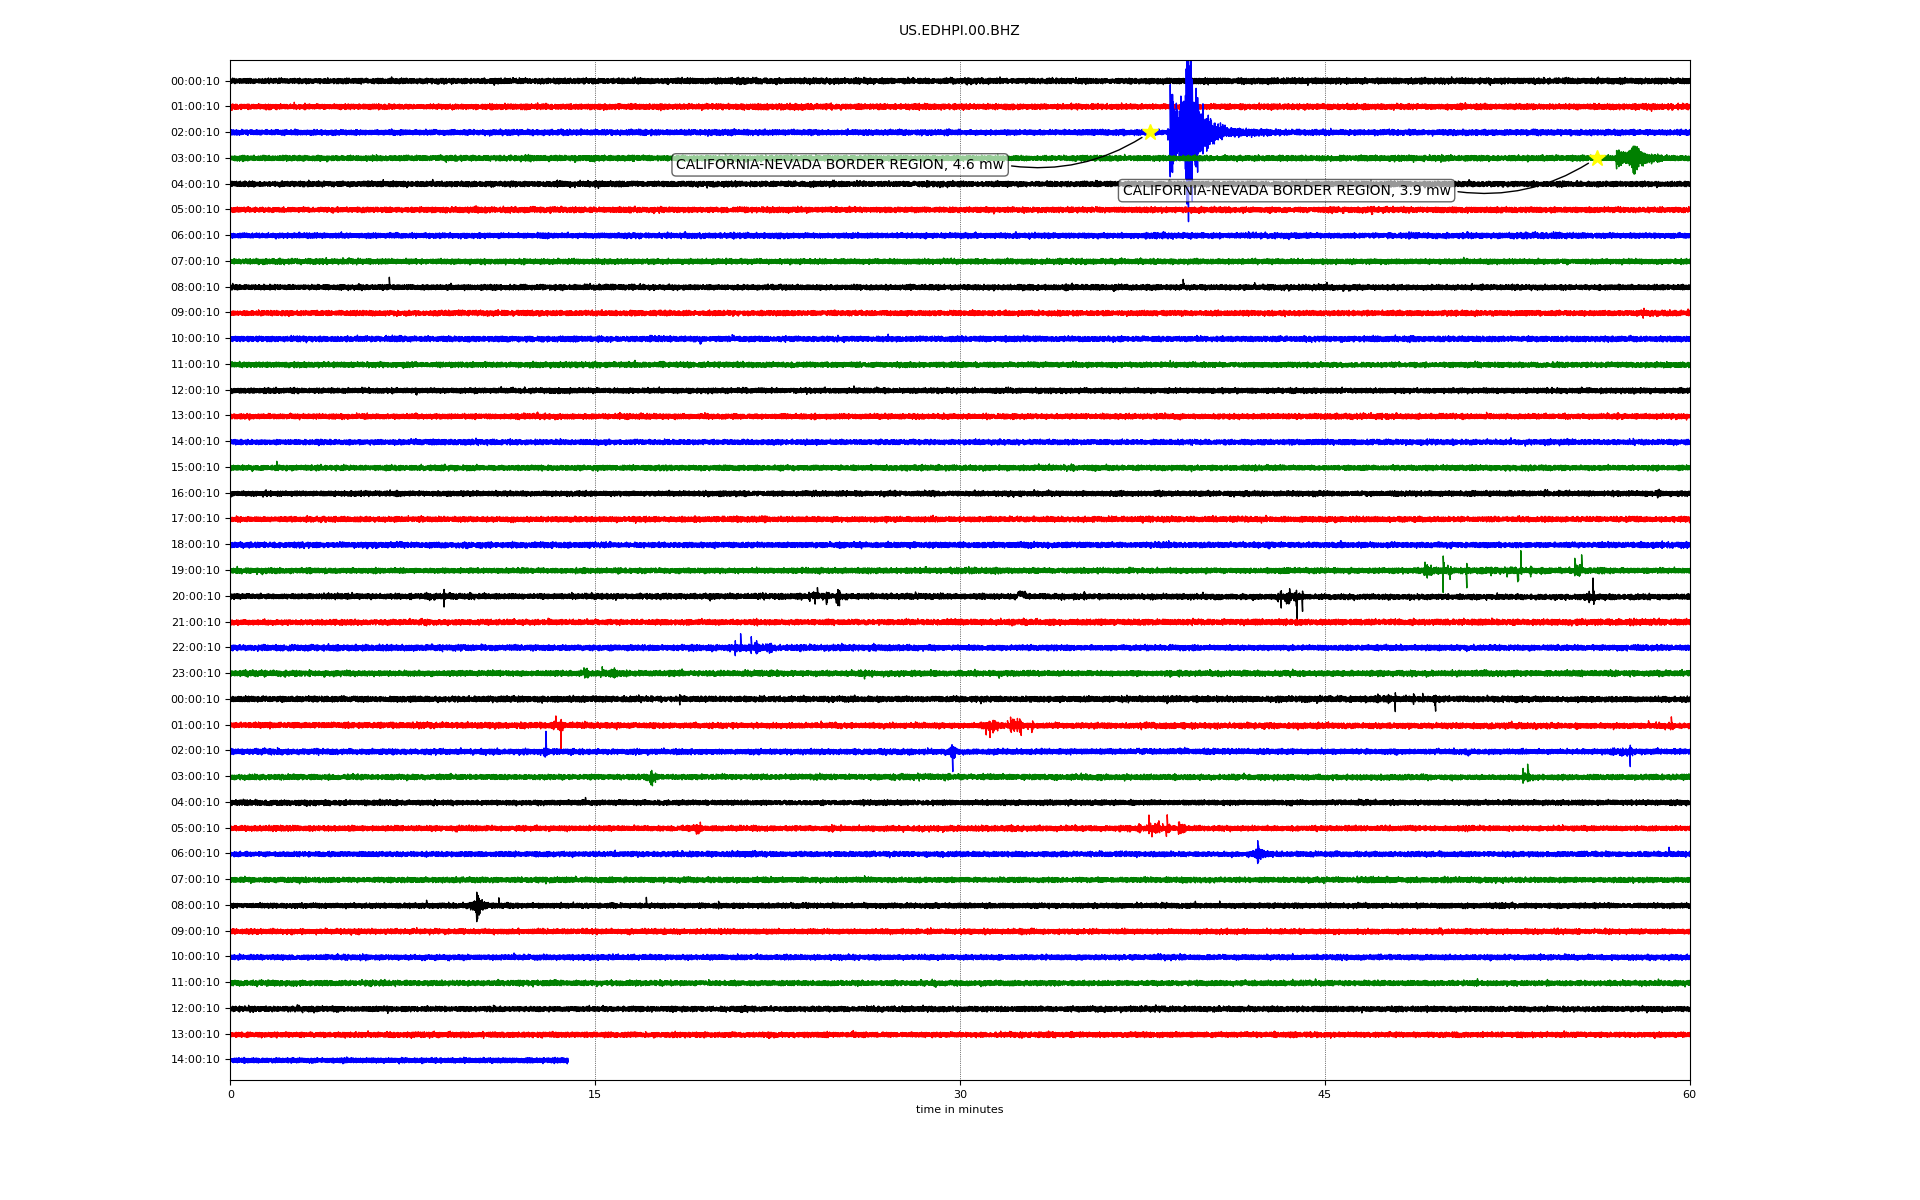Screen dimensions: 1920x1200
Task: Click the 17:00:10 row label
Action: 195,519
